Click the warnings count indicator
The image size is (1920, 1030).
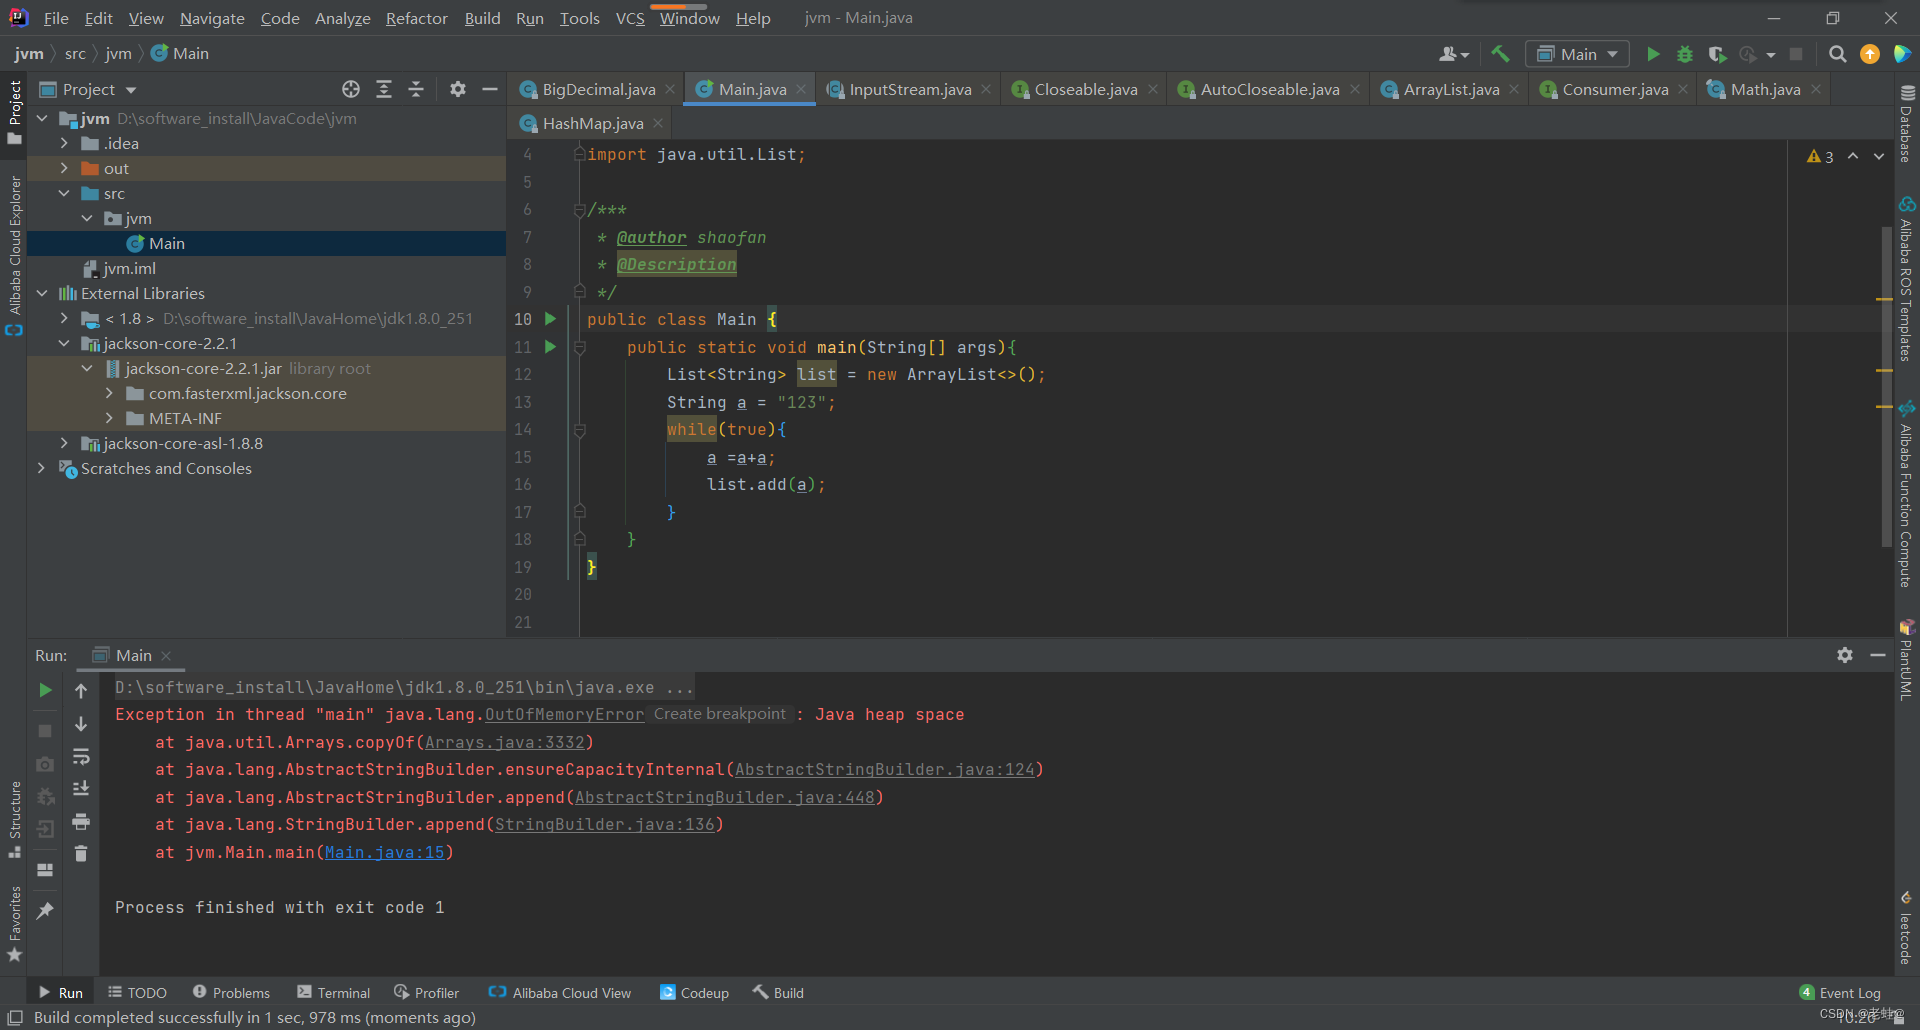click(x=1820, y=156)
